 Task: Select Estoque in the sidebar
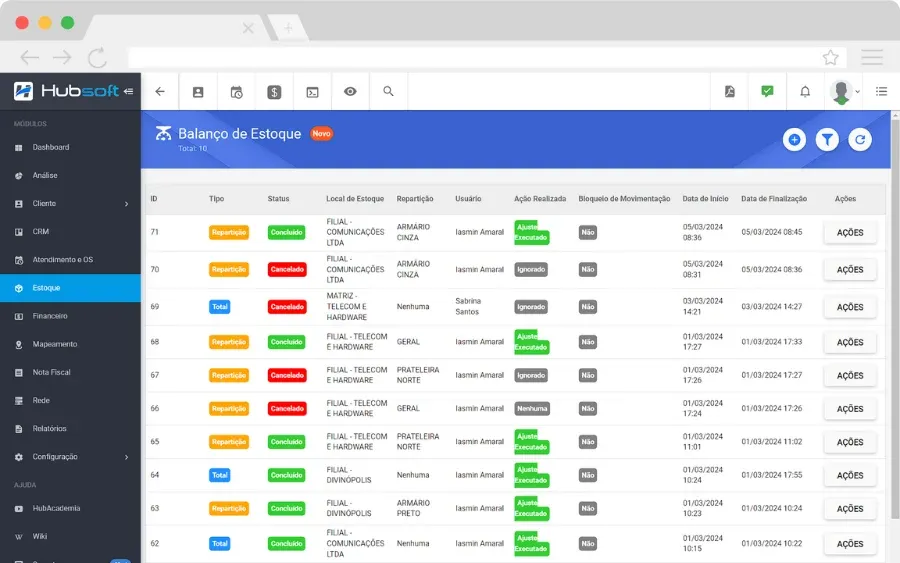coord(70,288)
